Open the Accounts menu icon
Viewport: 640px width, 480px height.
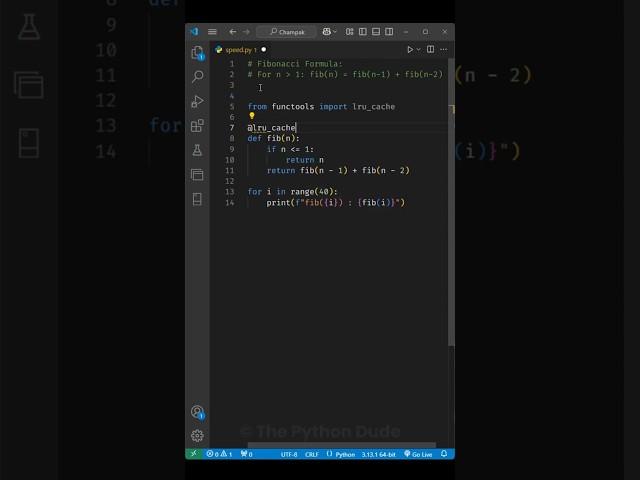coord(198,412)
